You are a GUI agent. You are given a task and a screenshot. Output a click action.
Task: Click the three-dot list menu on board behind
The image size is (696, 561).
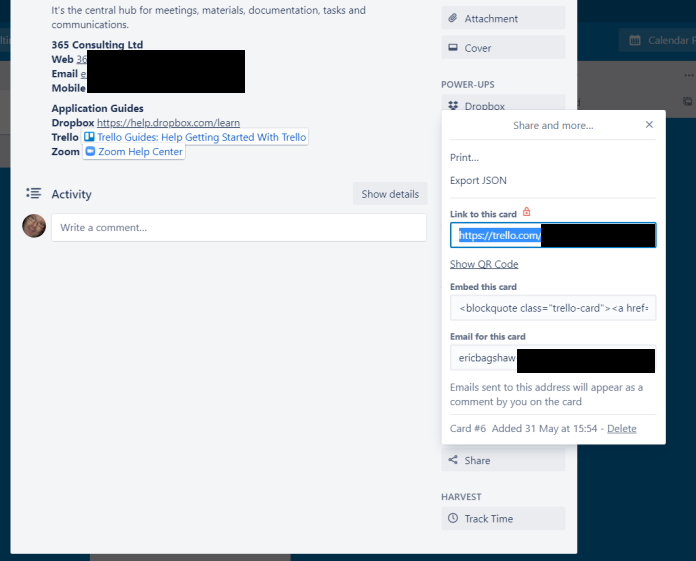point(689,75)
